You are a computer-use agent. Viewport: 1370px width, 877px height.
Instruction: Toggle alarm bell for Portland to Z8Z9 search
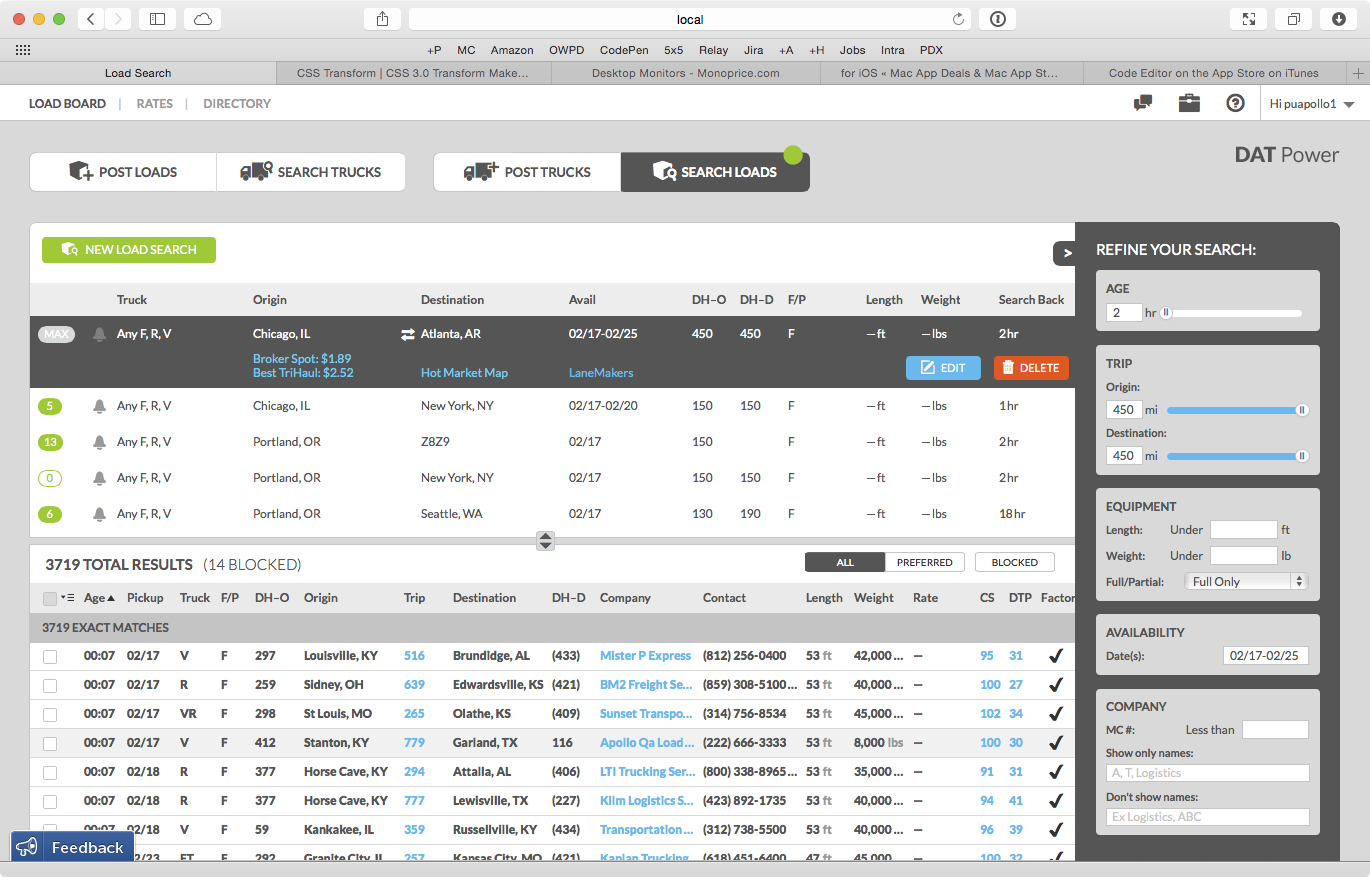[x=99, y=442]
